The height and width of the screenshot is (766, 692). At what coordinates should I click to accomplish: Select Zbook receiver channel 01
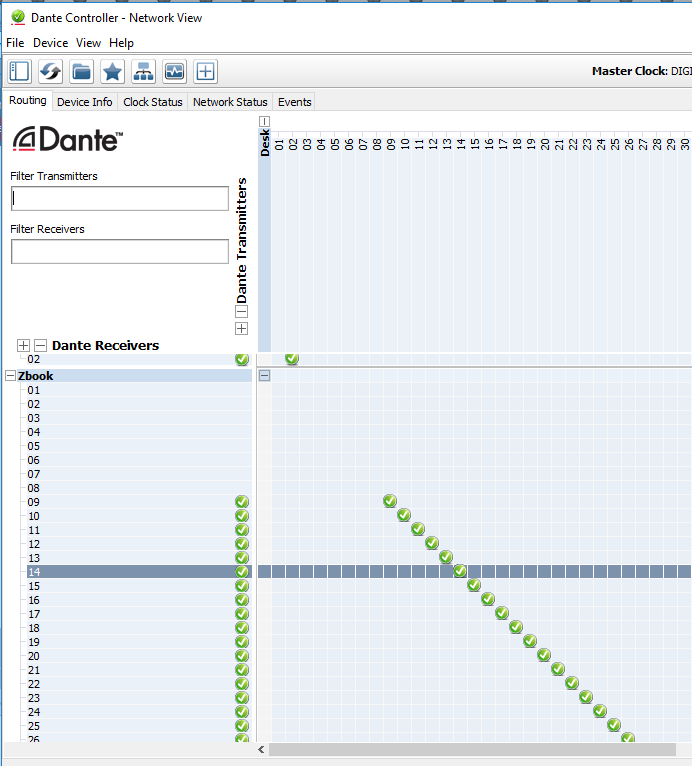[x=33, y=390]
